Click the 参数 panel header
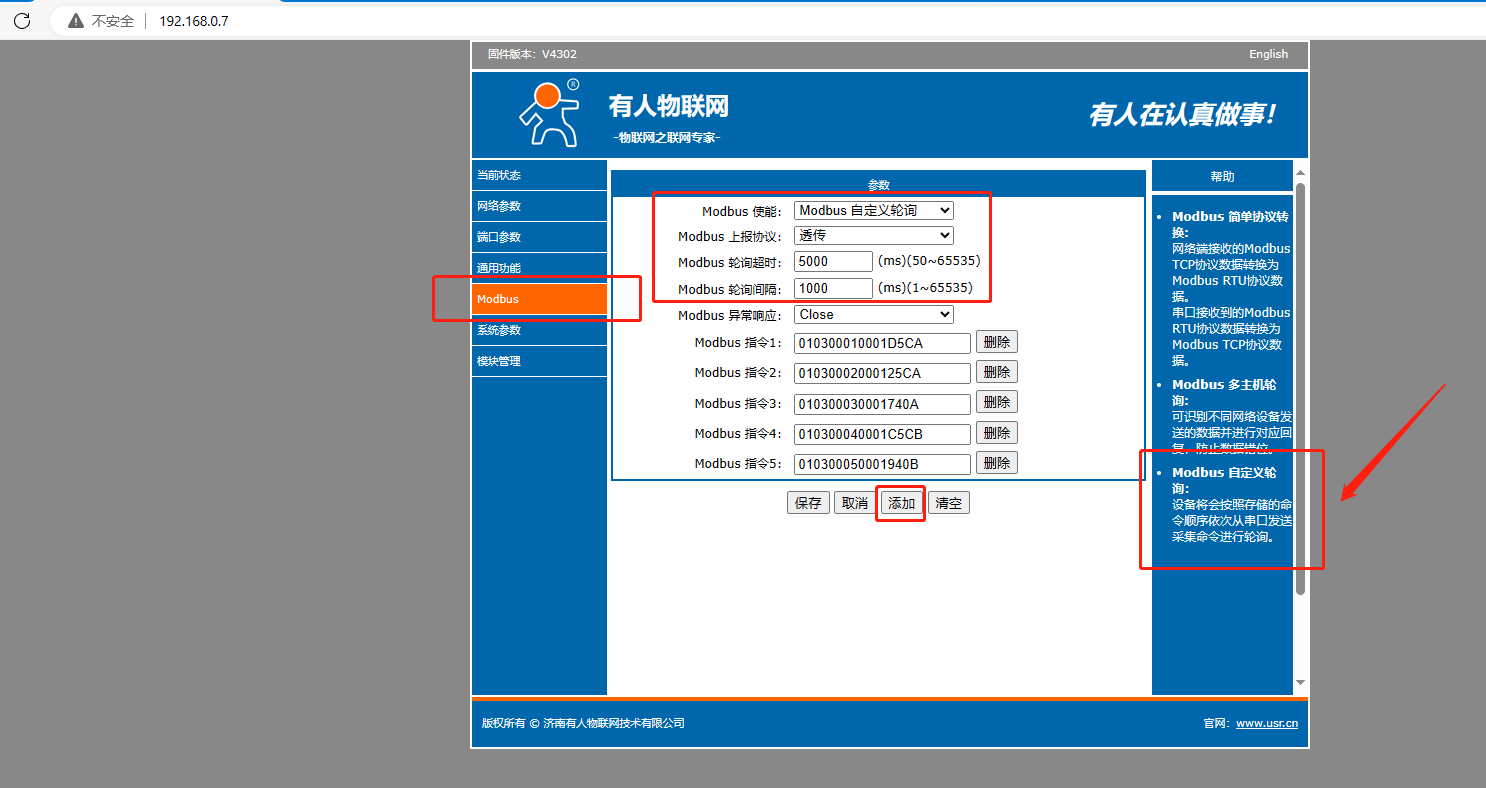Image resolution: width=1486 pixels, height=788 pixels. click(878, 184)
